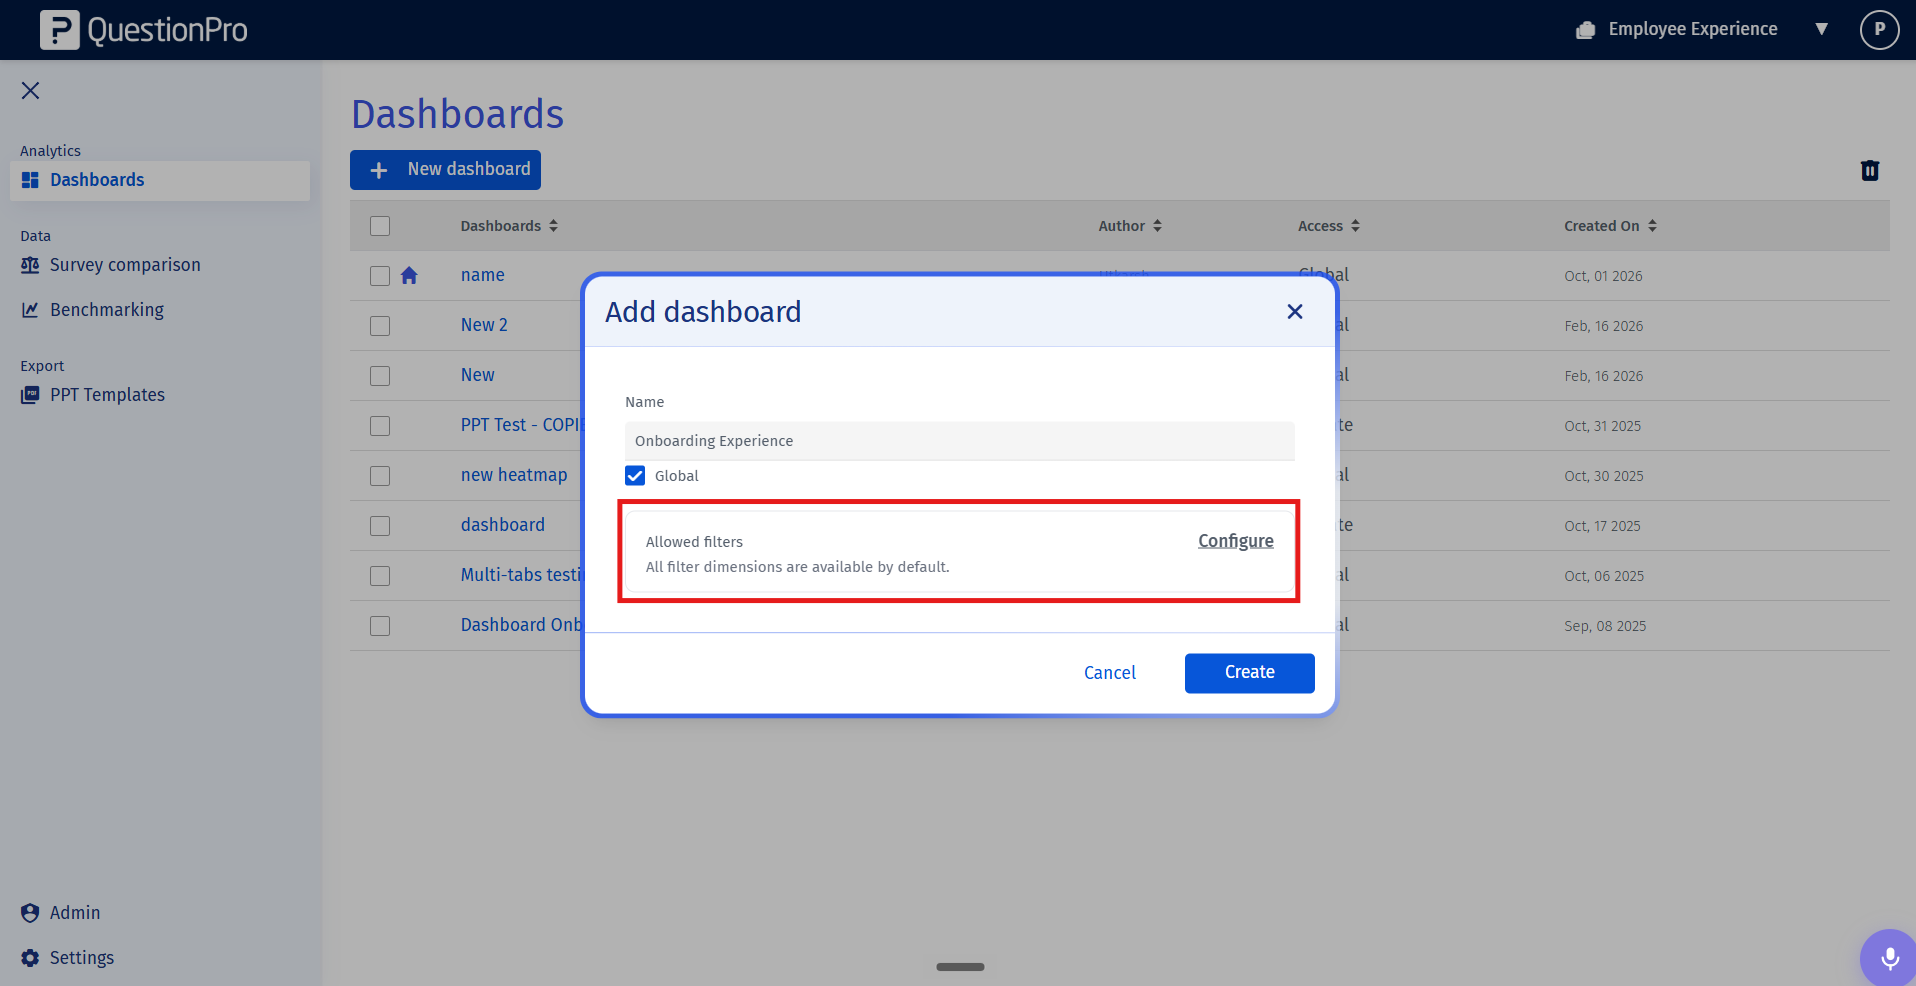Click the Employee Experience product icon

pos(1585,30)
